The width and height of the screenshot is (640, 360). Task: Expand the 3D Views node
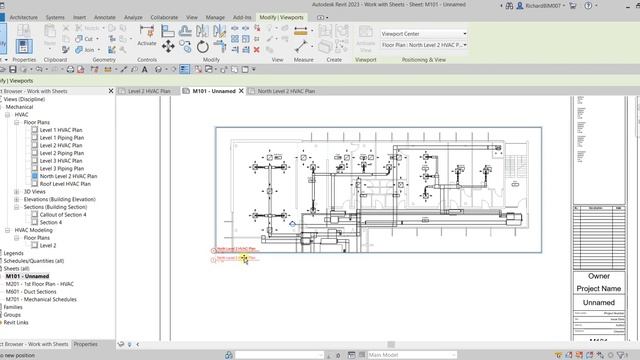pos(17,191)
